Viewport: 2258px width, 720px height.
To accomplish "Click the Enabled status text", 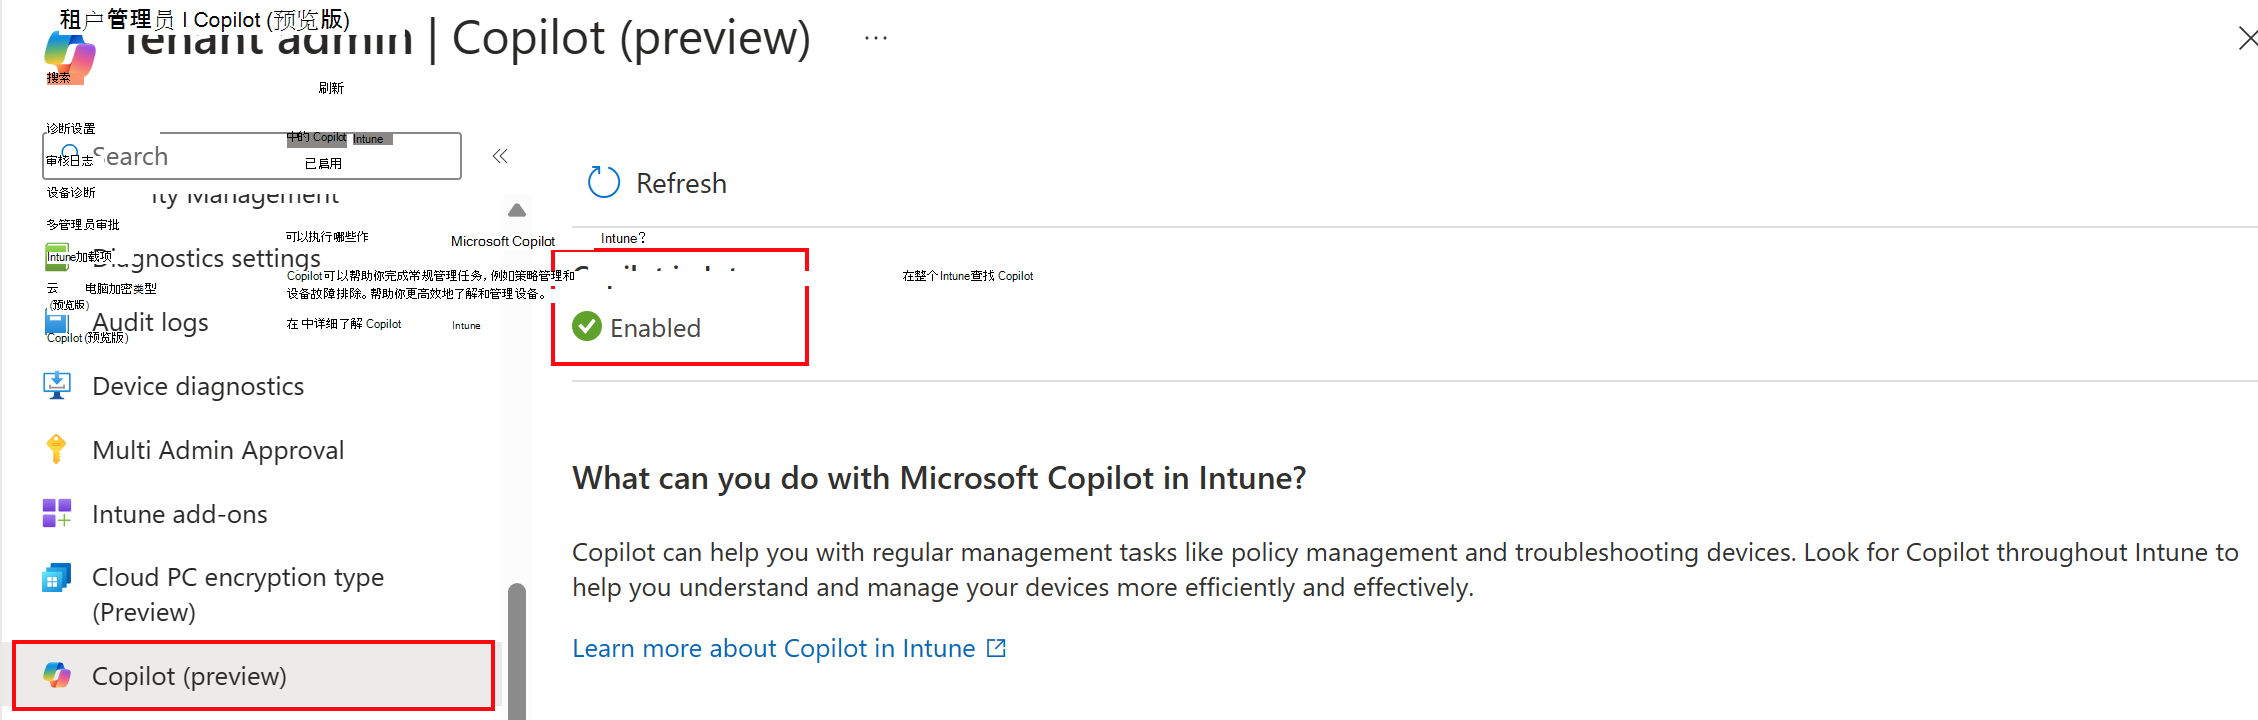I will tap(655, 328).
